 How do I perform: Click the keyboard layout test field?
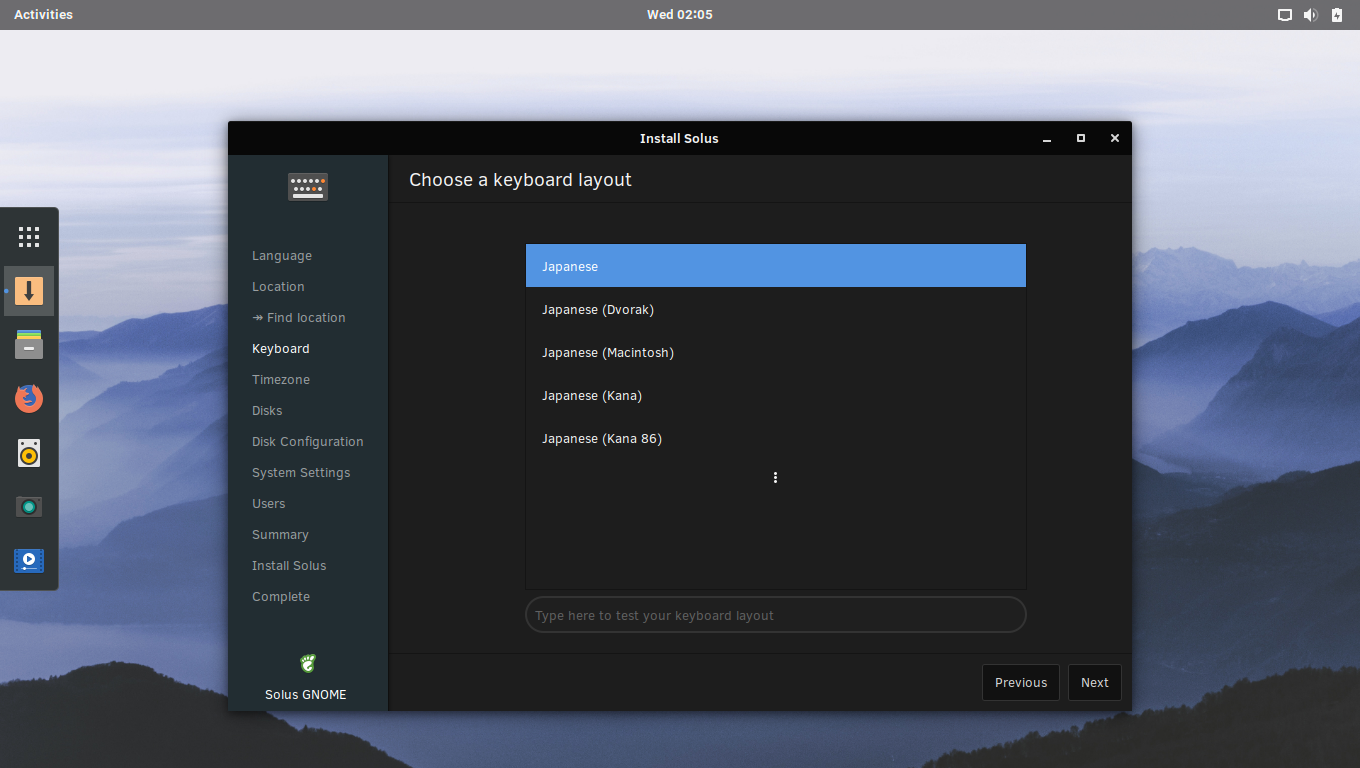(x=776, y=615)
